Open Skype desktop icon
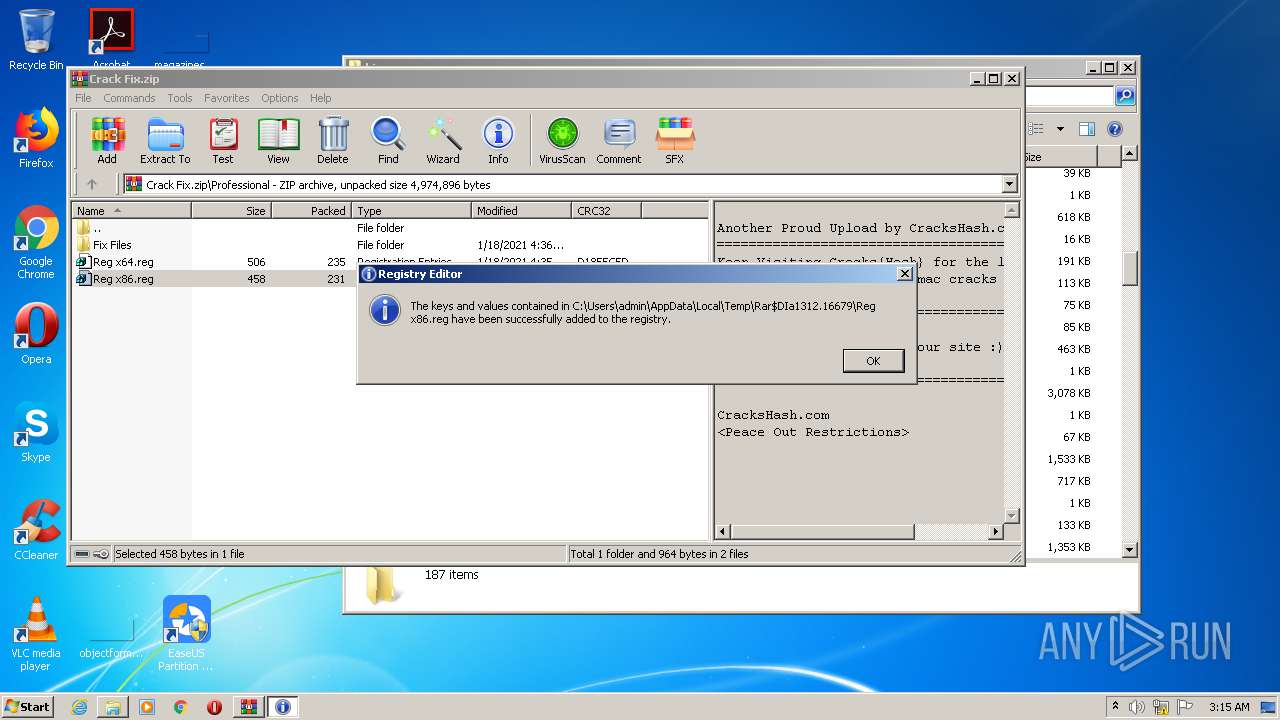 (x=36, y=432)
